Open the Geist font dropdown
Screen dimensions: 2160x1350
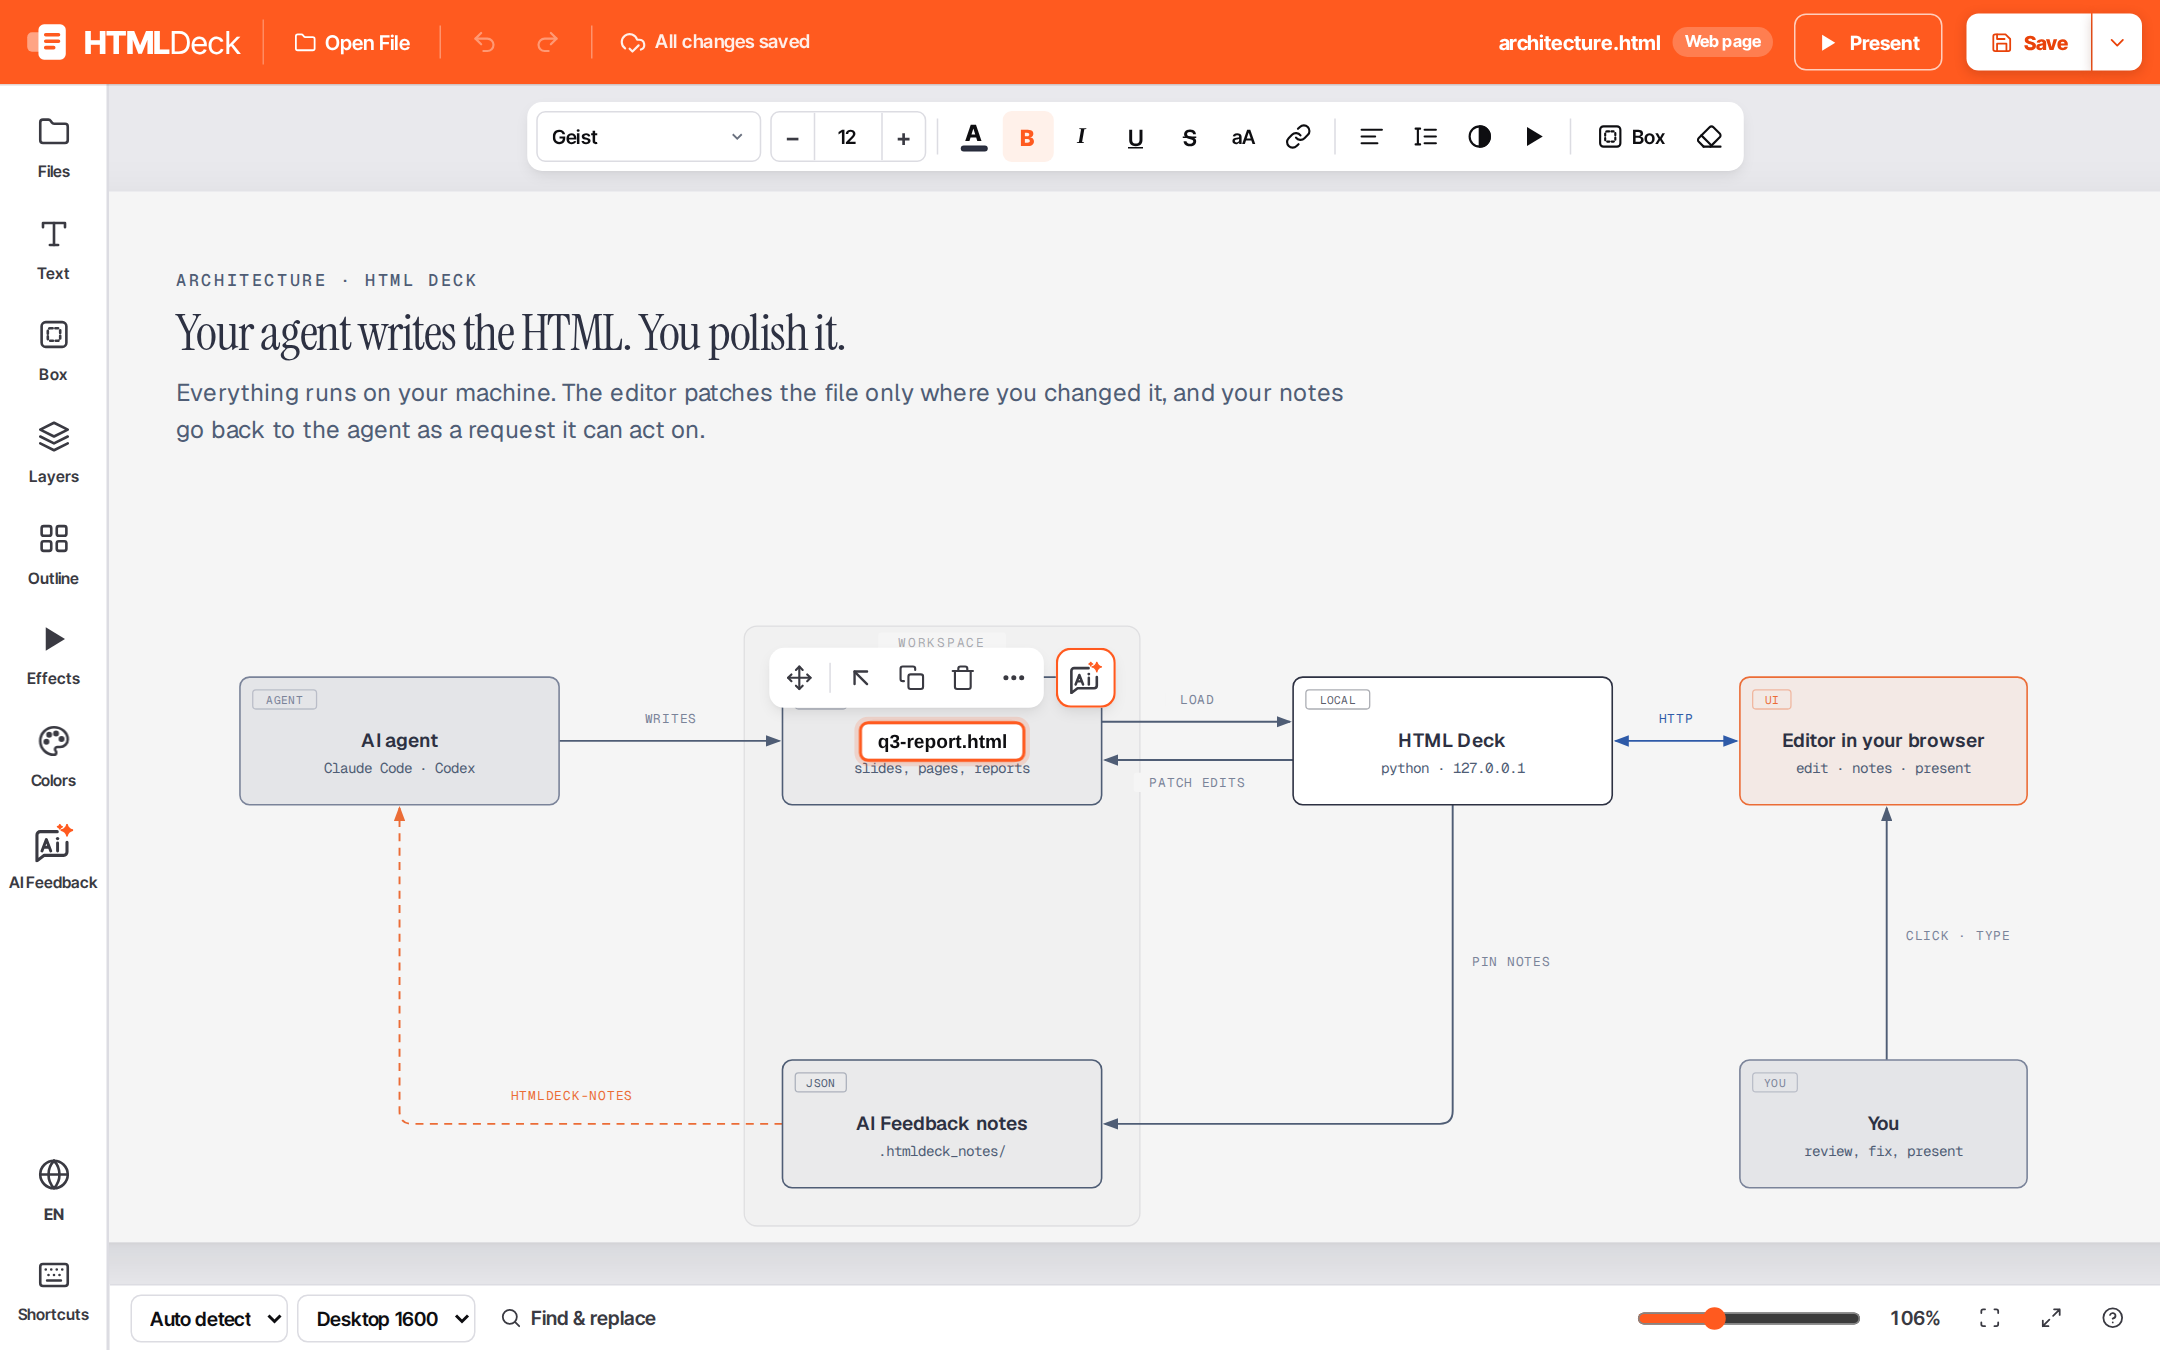coord(648,137)
